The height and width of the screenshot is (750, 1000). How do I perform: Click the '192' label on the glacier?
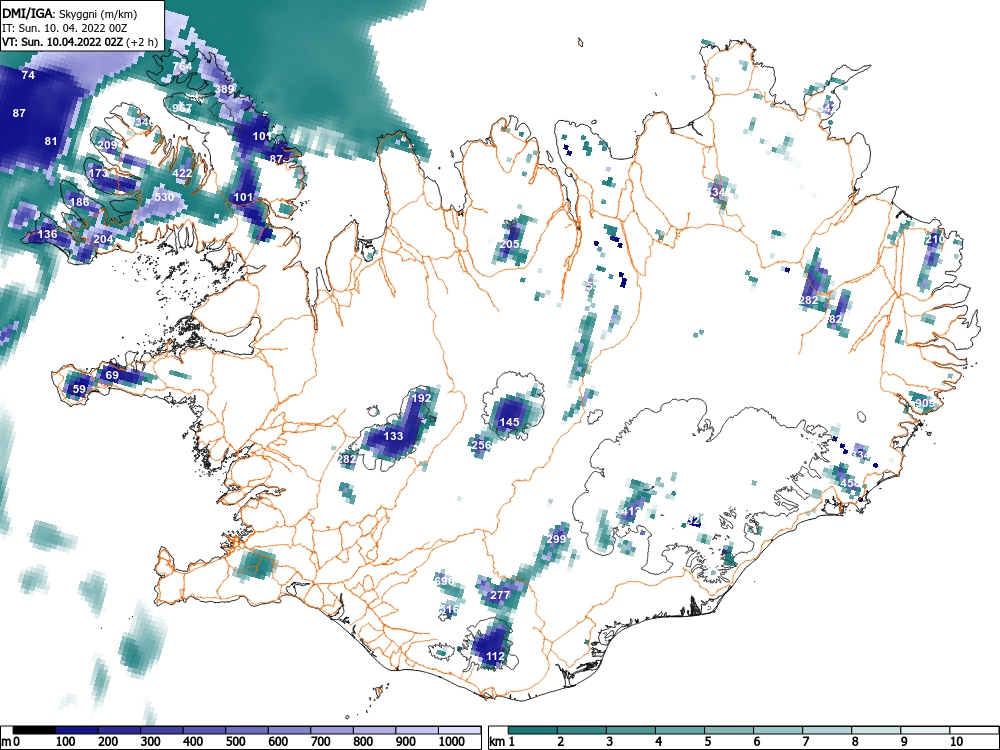pyautogui.click(x=421, y=398)
